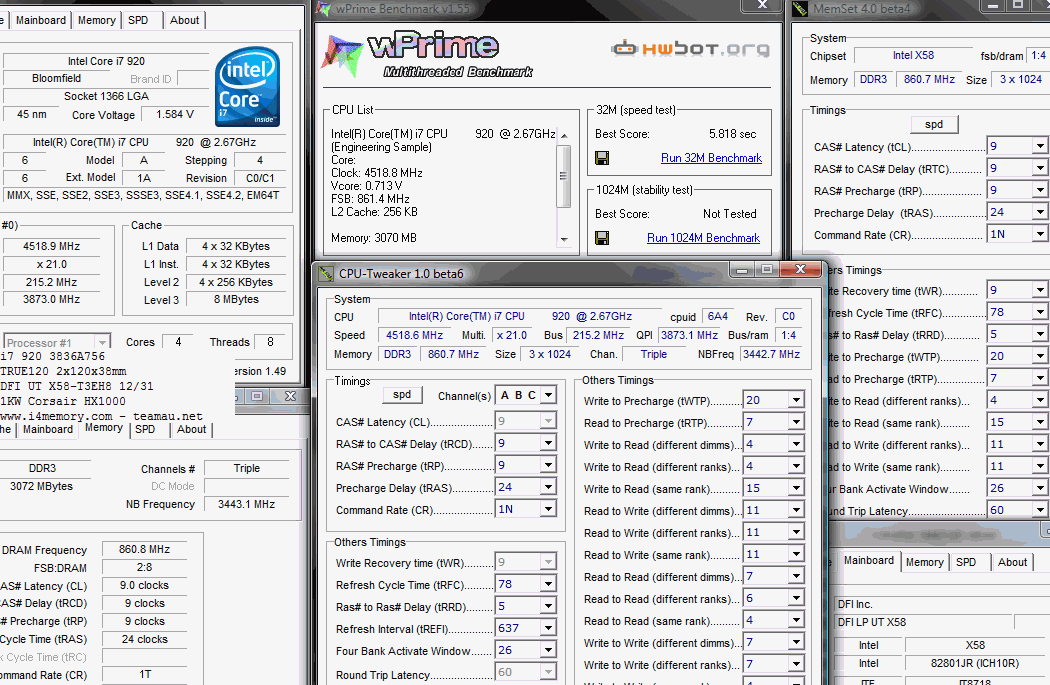Click the spd button in MemSet Timings
The width and height of the screenshot is (1050, 685).
[x=933, y=124]
